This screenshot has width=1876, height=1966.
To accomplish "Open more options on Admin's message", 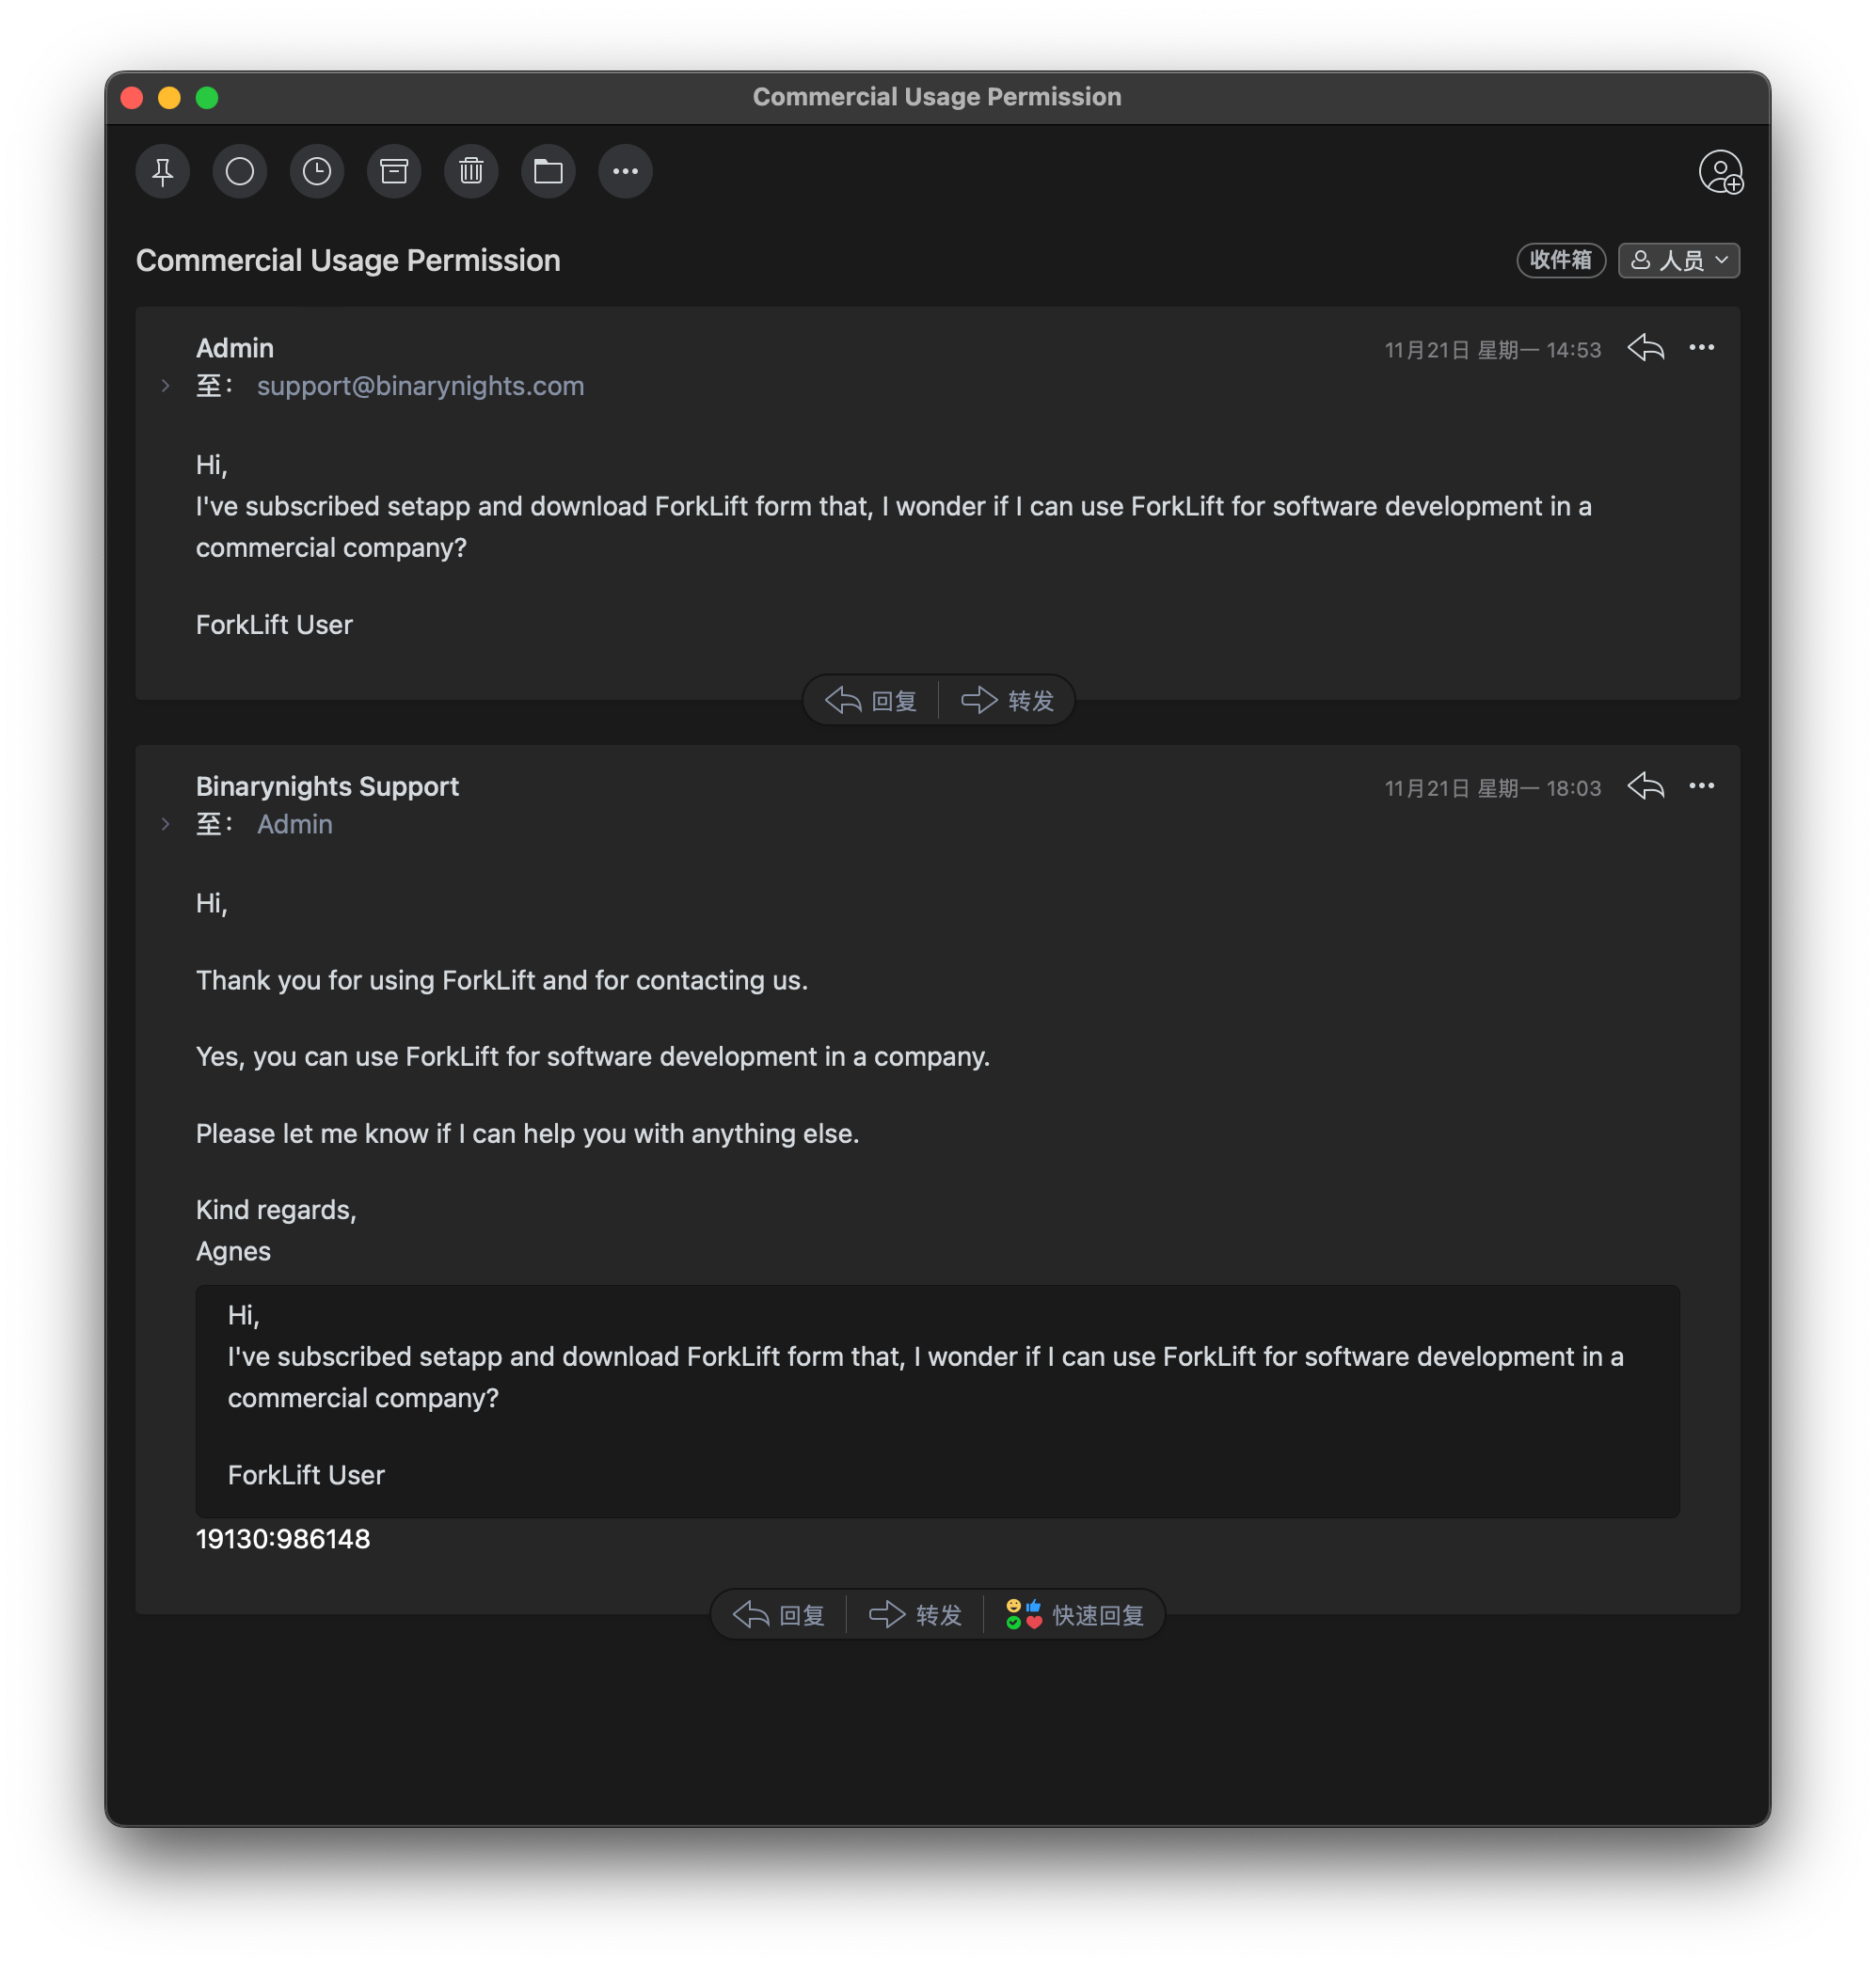I will [1701, 348].
